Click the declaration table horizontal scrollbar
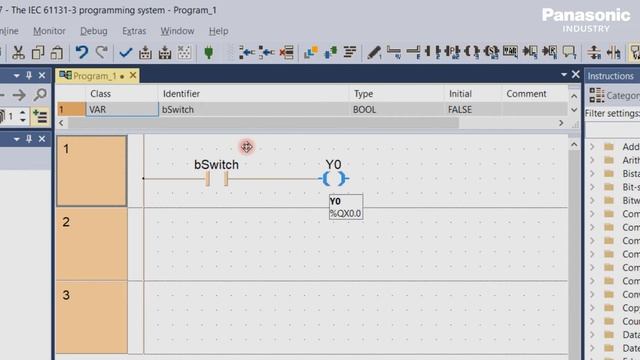 click(x=263, y=123)
